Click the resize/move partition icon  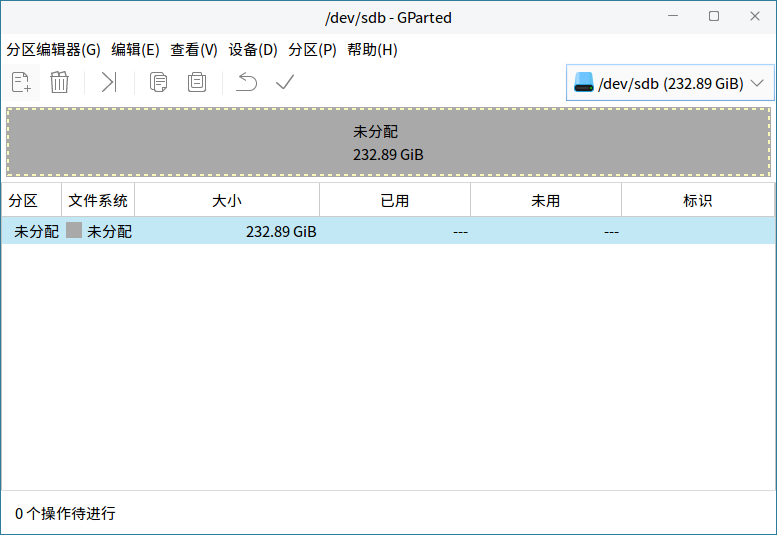coord(109,83)
